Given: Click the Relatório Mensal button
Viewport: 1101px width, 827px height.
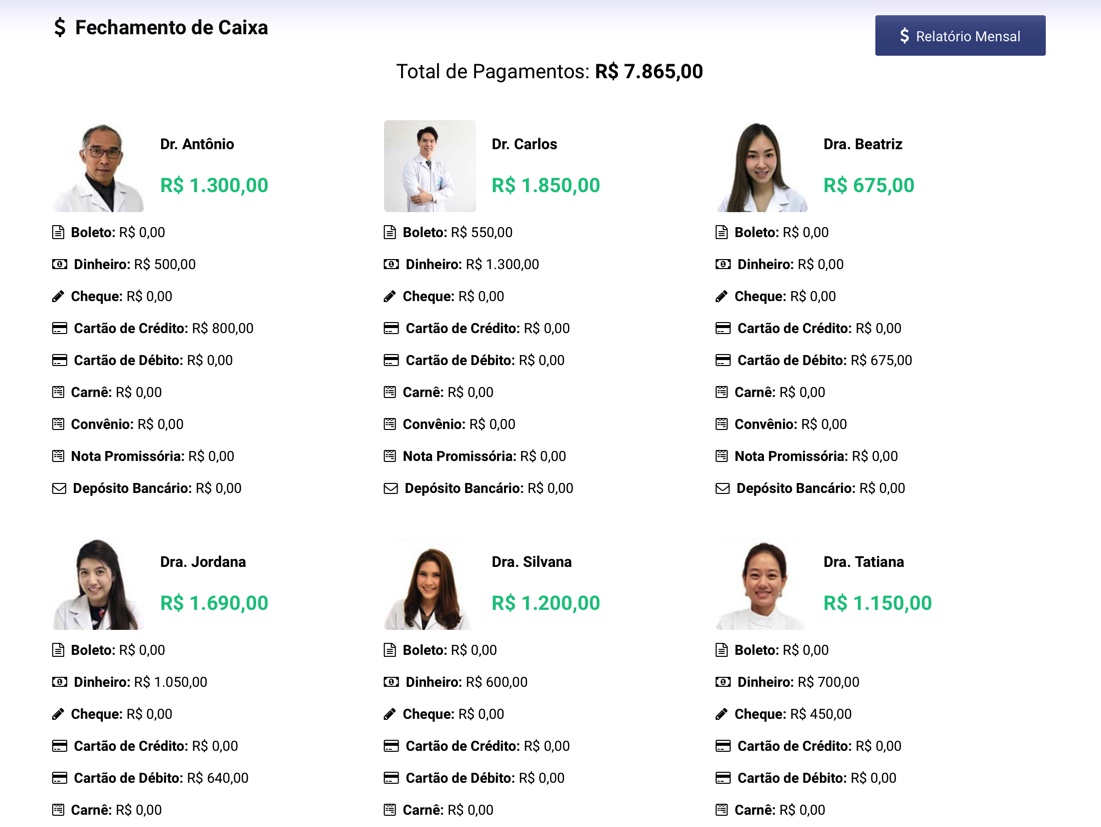Looking at the screenshot, I should (960, 36).
